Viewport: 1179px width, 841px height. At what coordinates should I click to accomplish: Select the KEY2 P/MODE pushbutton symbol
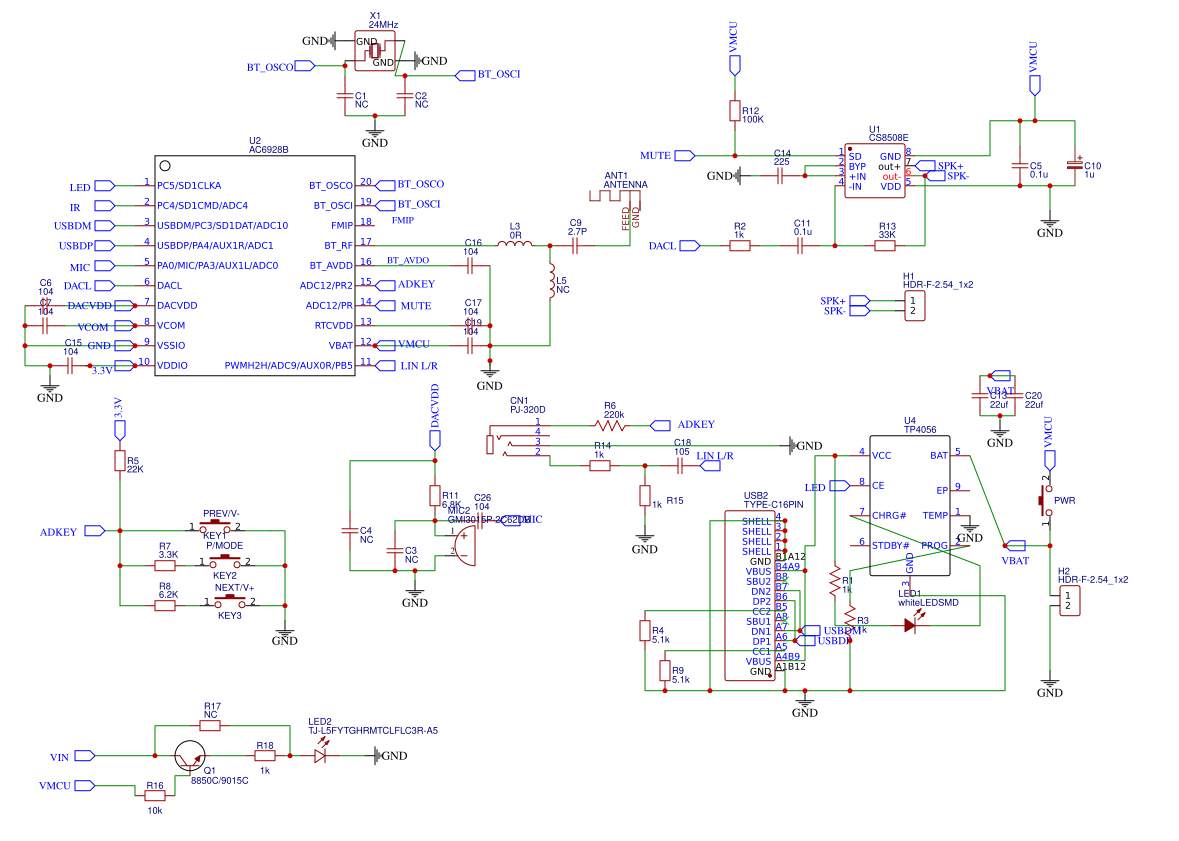[225, 560]
